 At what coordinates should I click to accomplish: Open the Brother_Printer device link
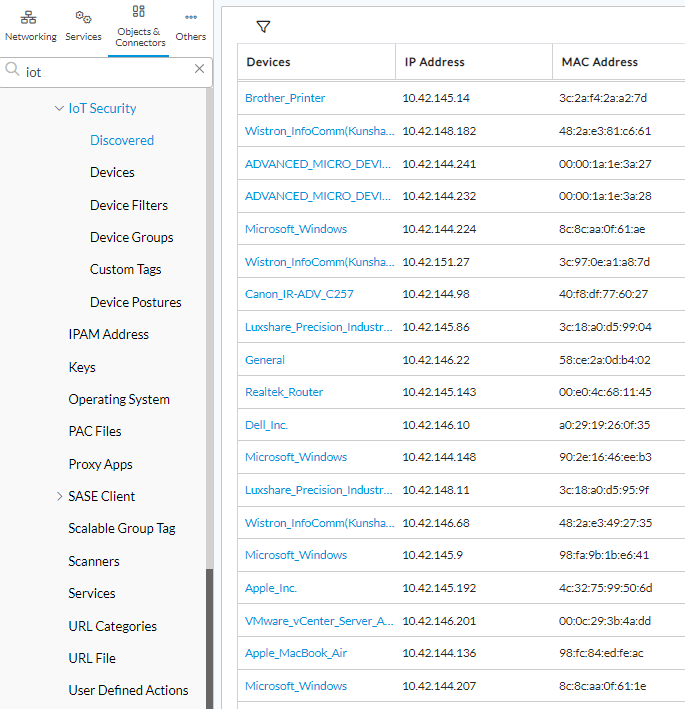coord(285,98)
